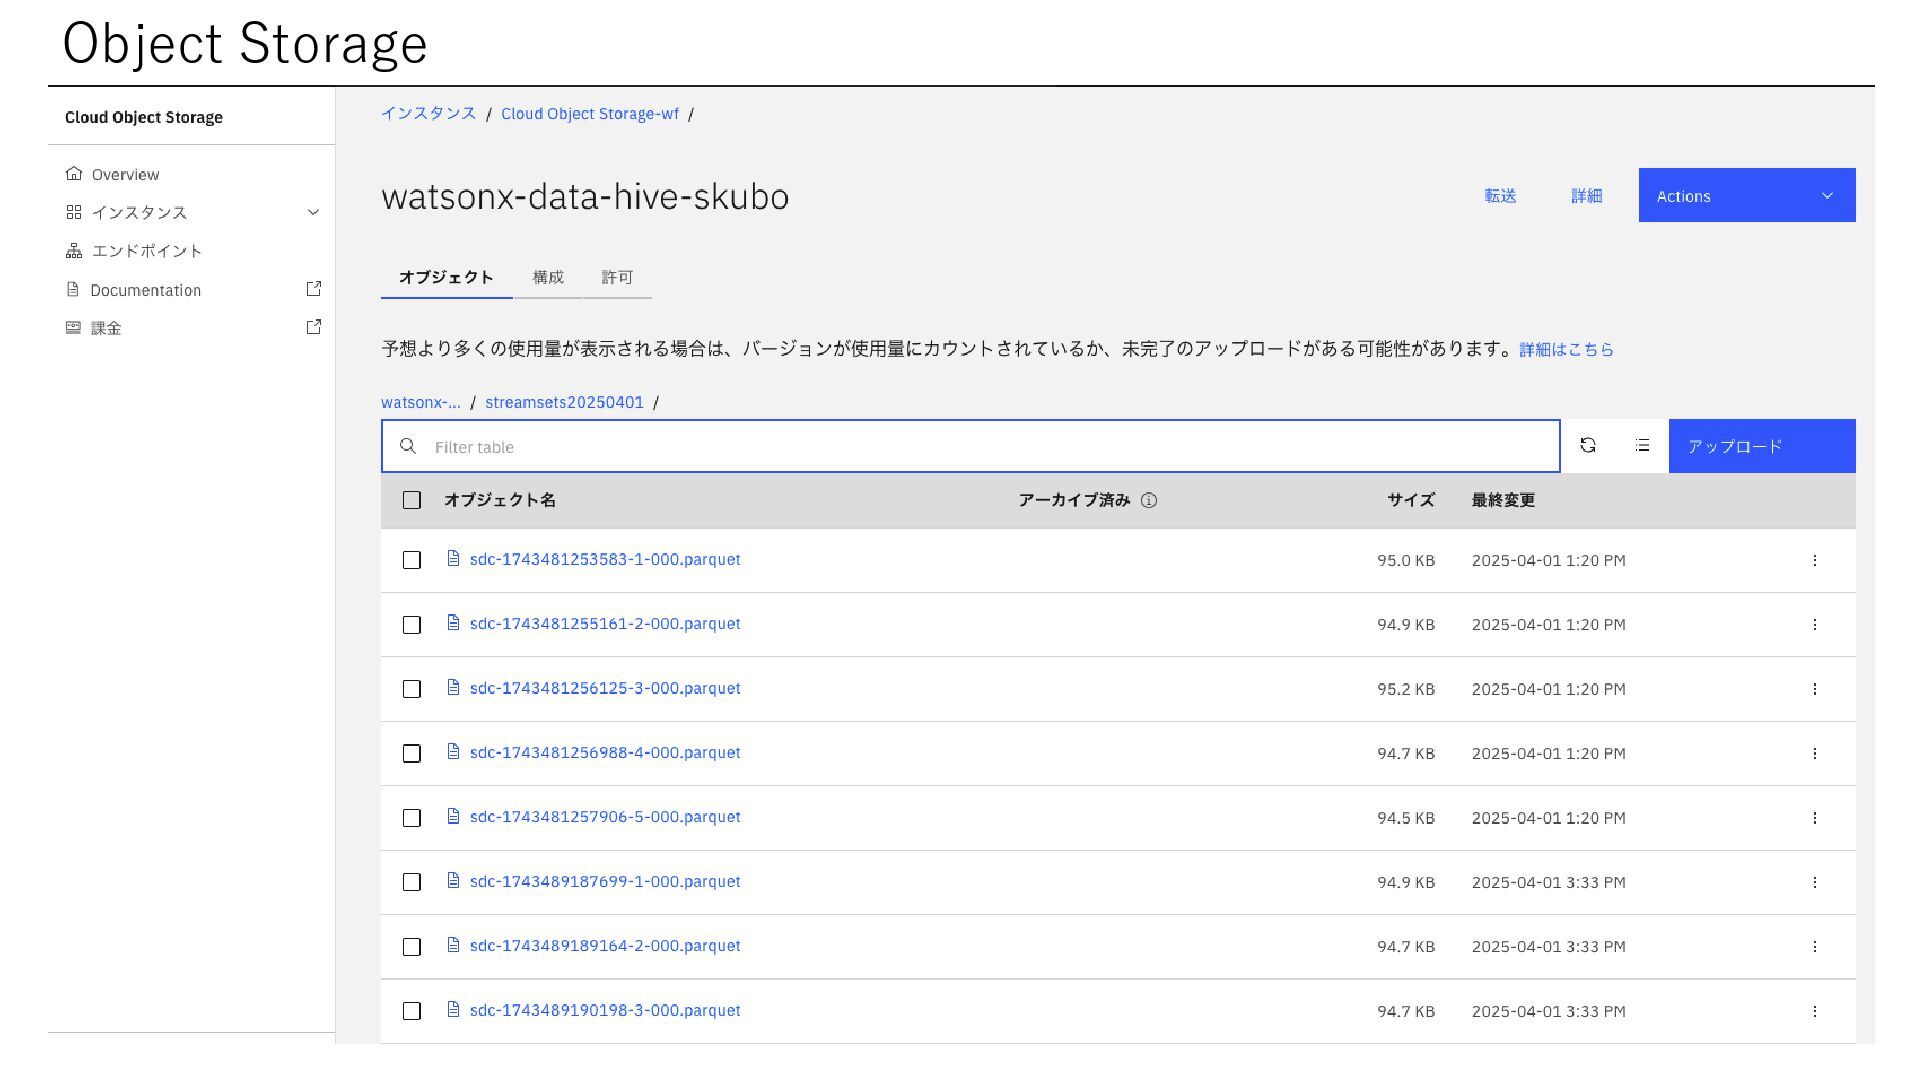Toggle the select-all objects checkbox
The width and height of the screenshot is (1920, 1080).
412,501
